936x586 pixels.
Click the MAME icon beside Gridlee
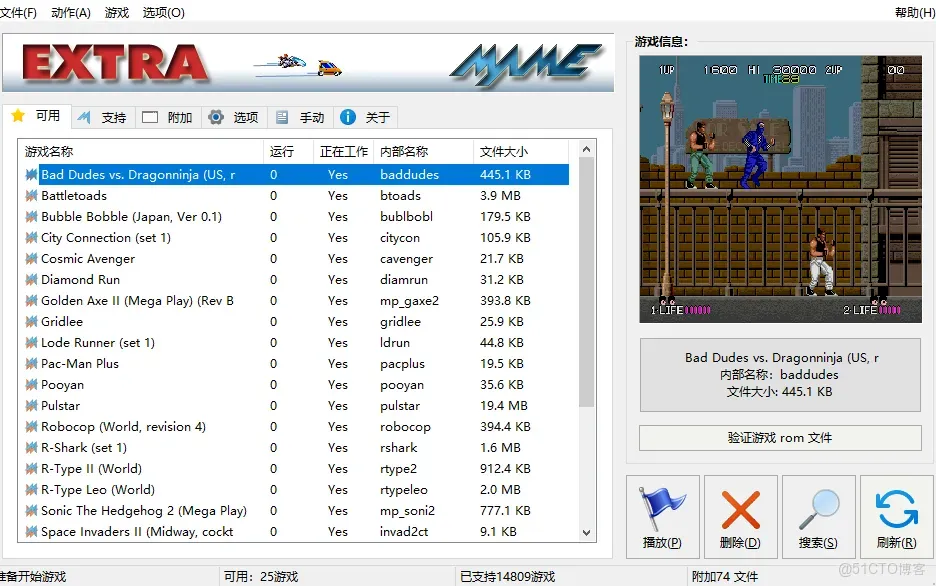pyautogui.click(x=32, y=322)
